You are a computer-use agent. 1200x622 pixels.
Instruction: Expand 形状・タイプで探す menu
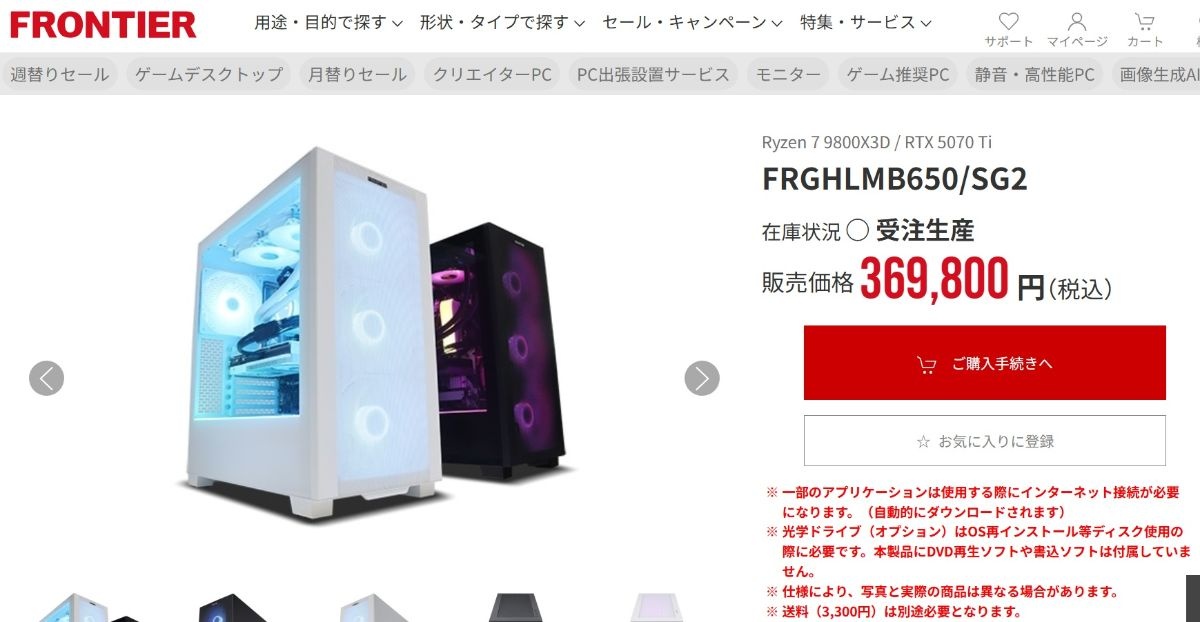(x=502, y=22)
